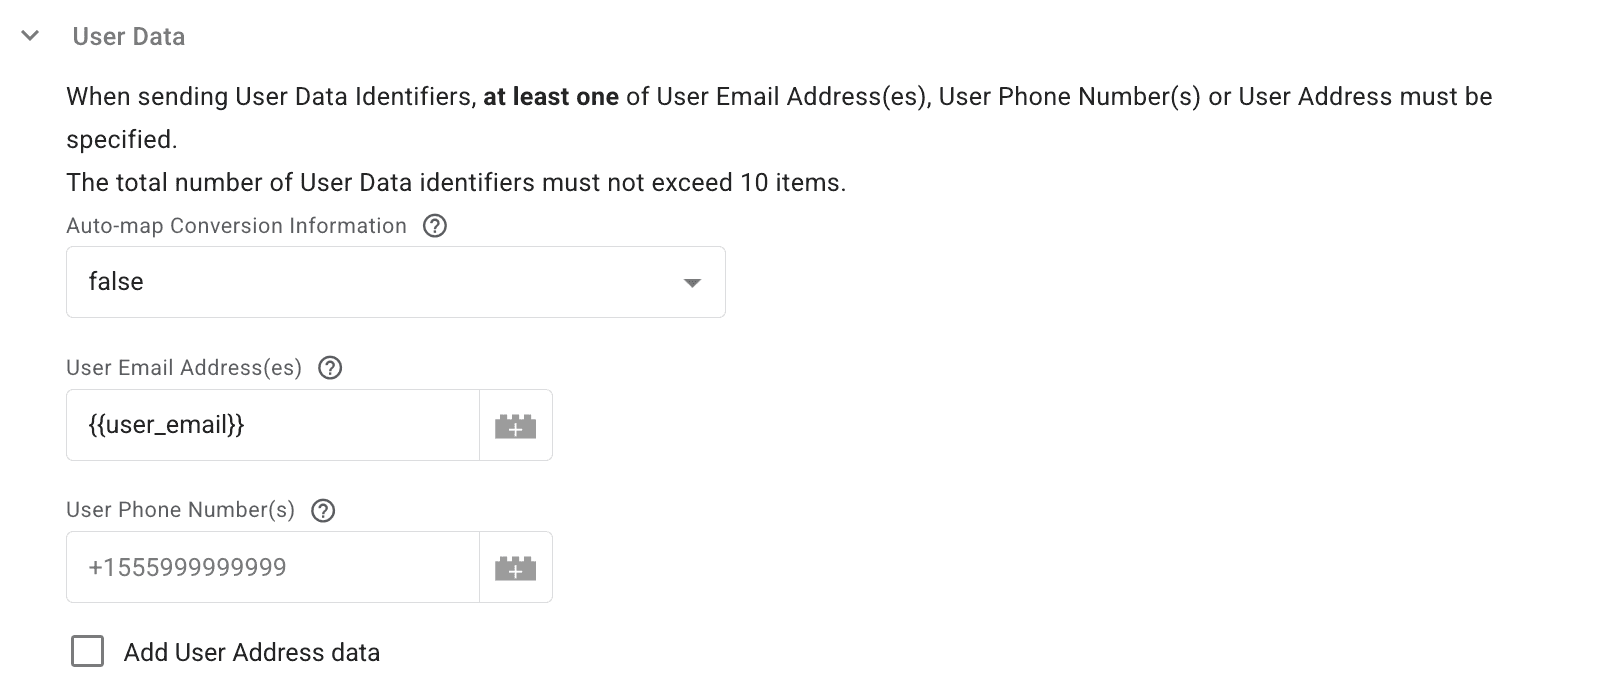Focus the phone number input showing +1555999999999

tap(270, 567)
